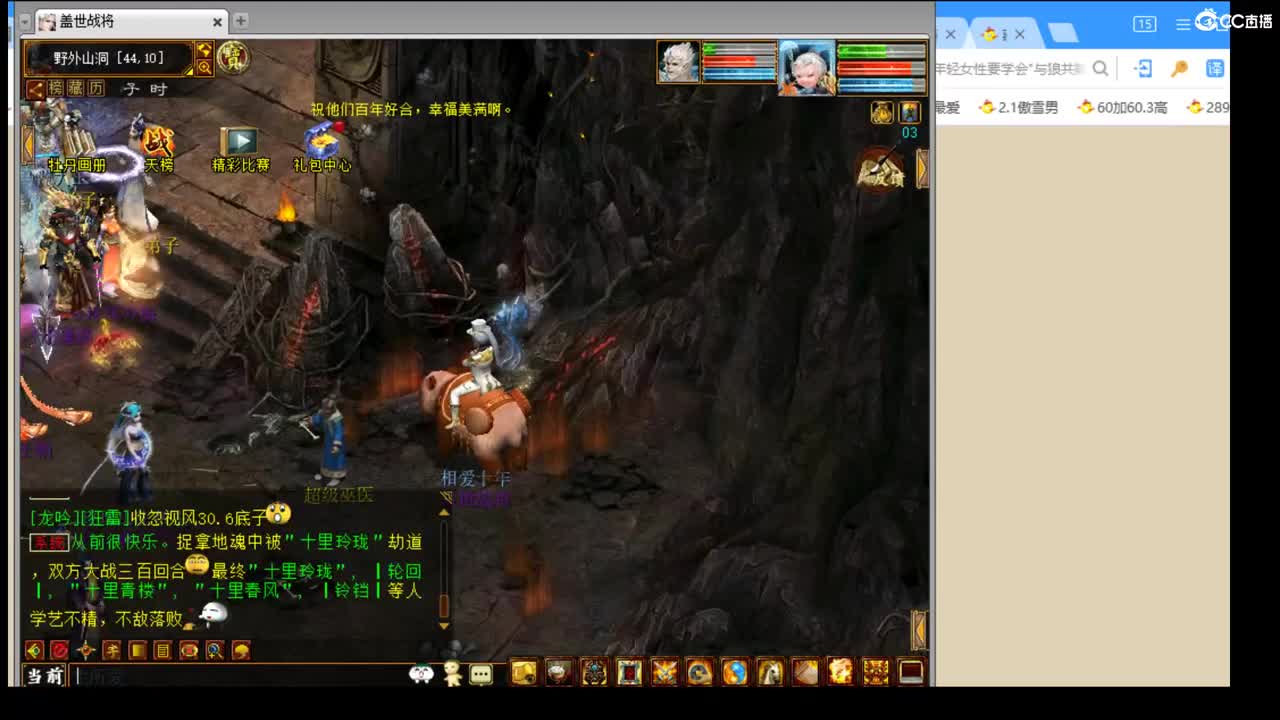Viewport: 1280px width, 720px height.
Task: Open the 历 calendar button
Action: click(x=96, y=89)
